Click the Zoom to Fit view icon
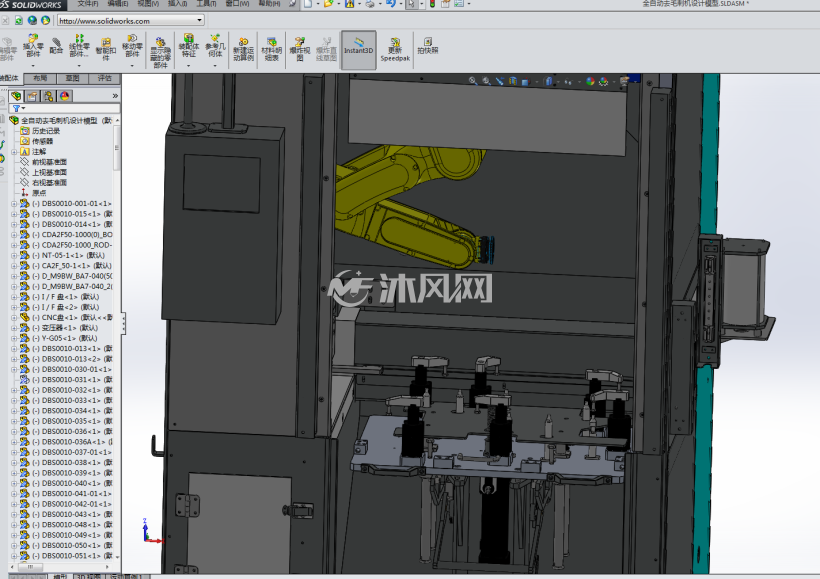The width and height of the screenshot is (820, 579). pos(473,81)
